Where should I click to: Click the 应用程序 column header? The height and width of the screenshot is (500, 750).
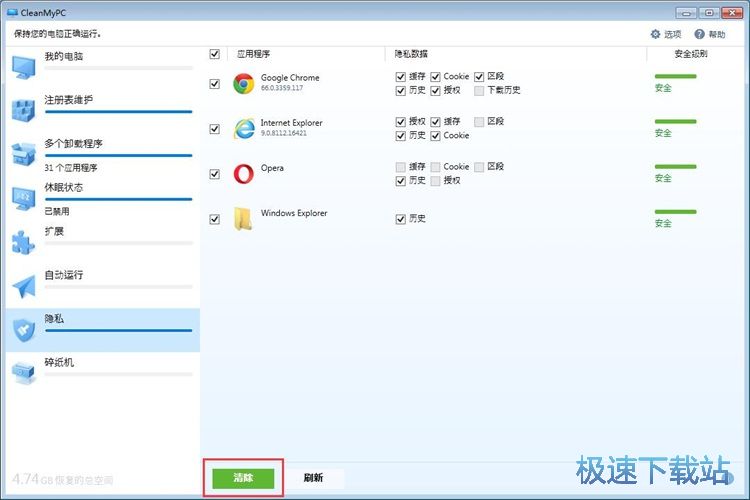coord(254,54)
